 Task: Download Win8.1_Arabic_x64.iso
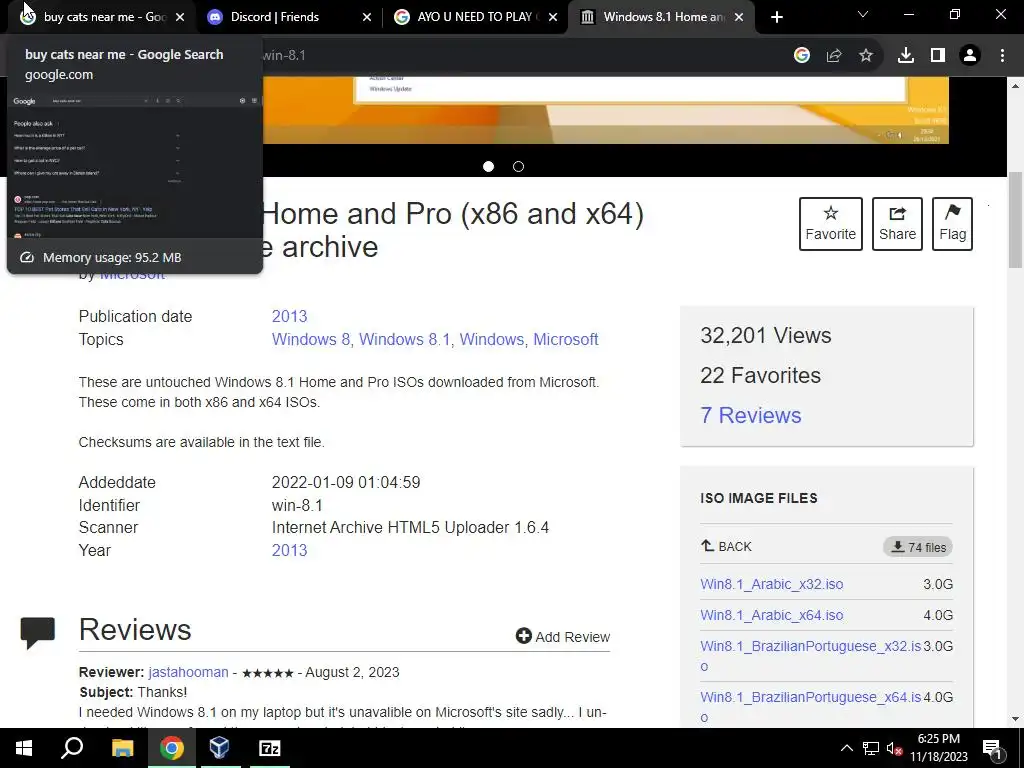coord(771,615)
